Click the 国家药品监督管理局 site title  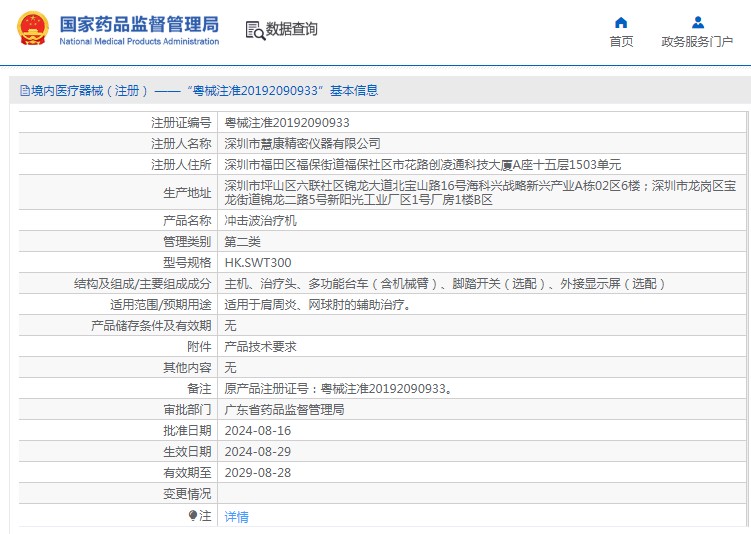click(x=138, y=23)
